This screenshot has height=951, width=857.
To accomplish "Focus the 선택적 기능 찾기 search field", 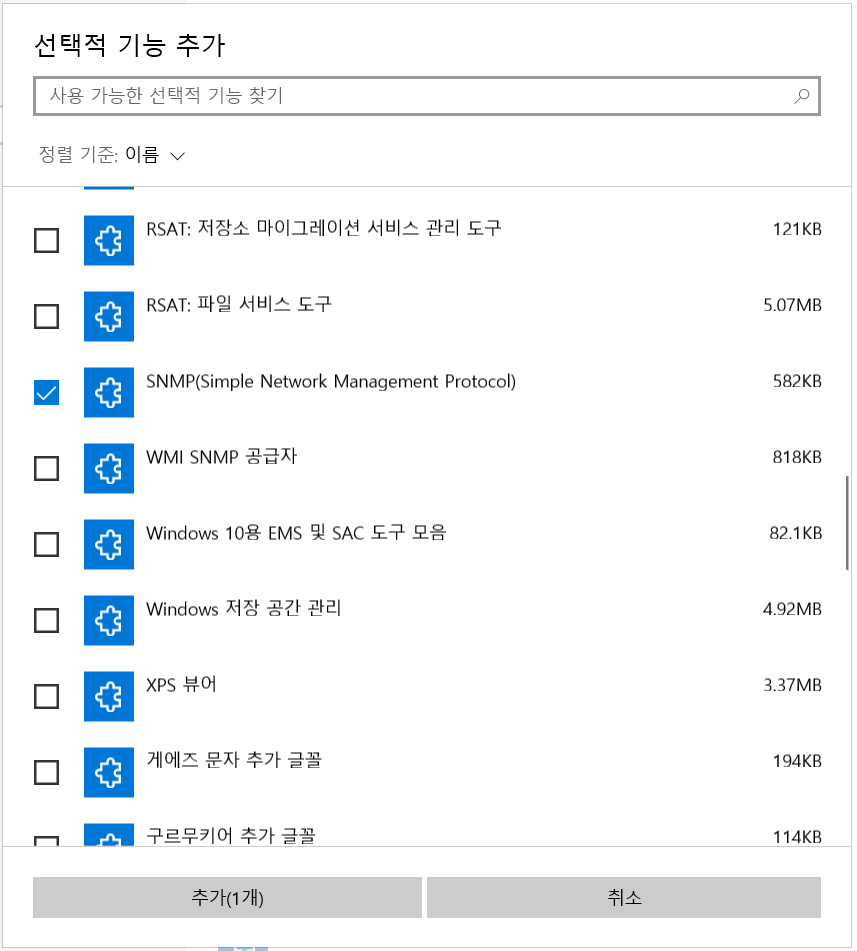I will coord(427,96).
